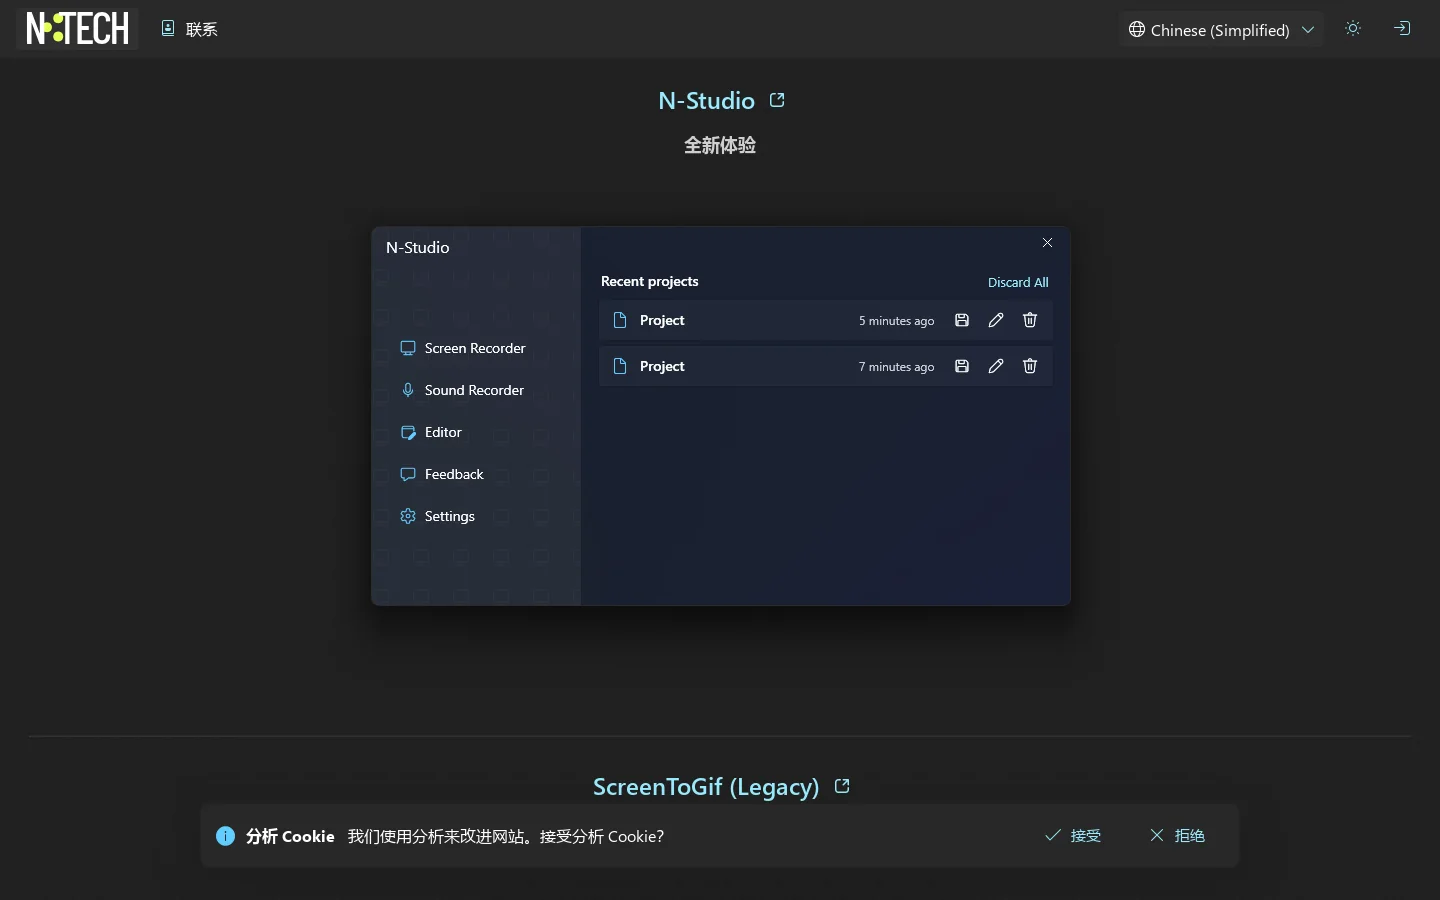Click the 7 minutes ago timestamp
1440x900 pixels.
point(897,367)
